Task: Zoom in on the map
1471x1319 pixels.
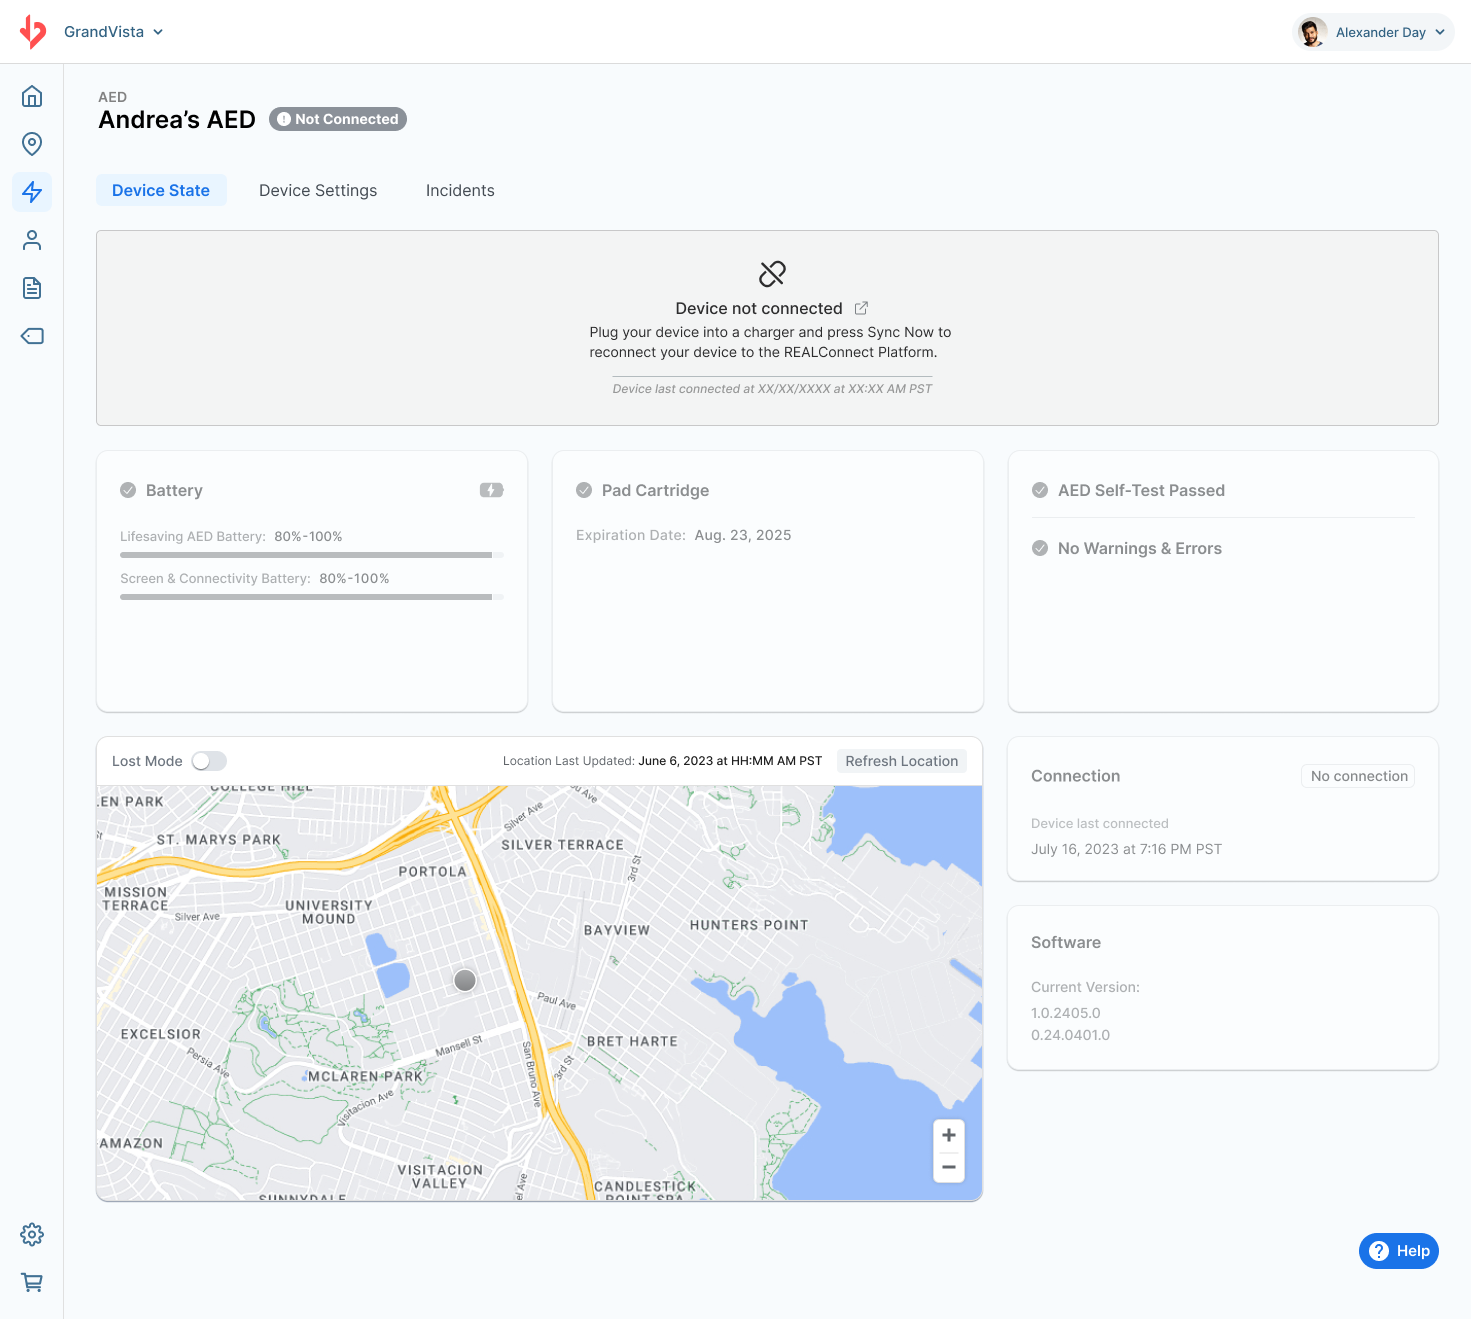Action: coord(949,1135)
